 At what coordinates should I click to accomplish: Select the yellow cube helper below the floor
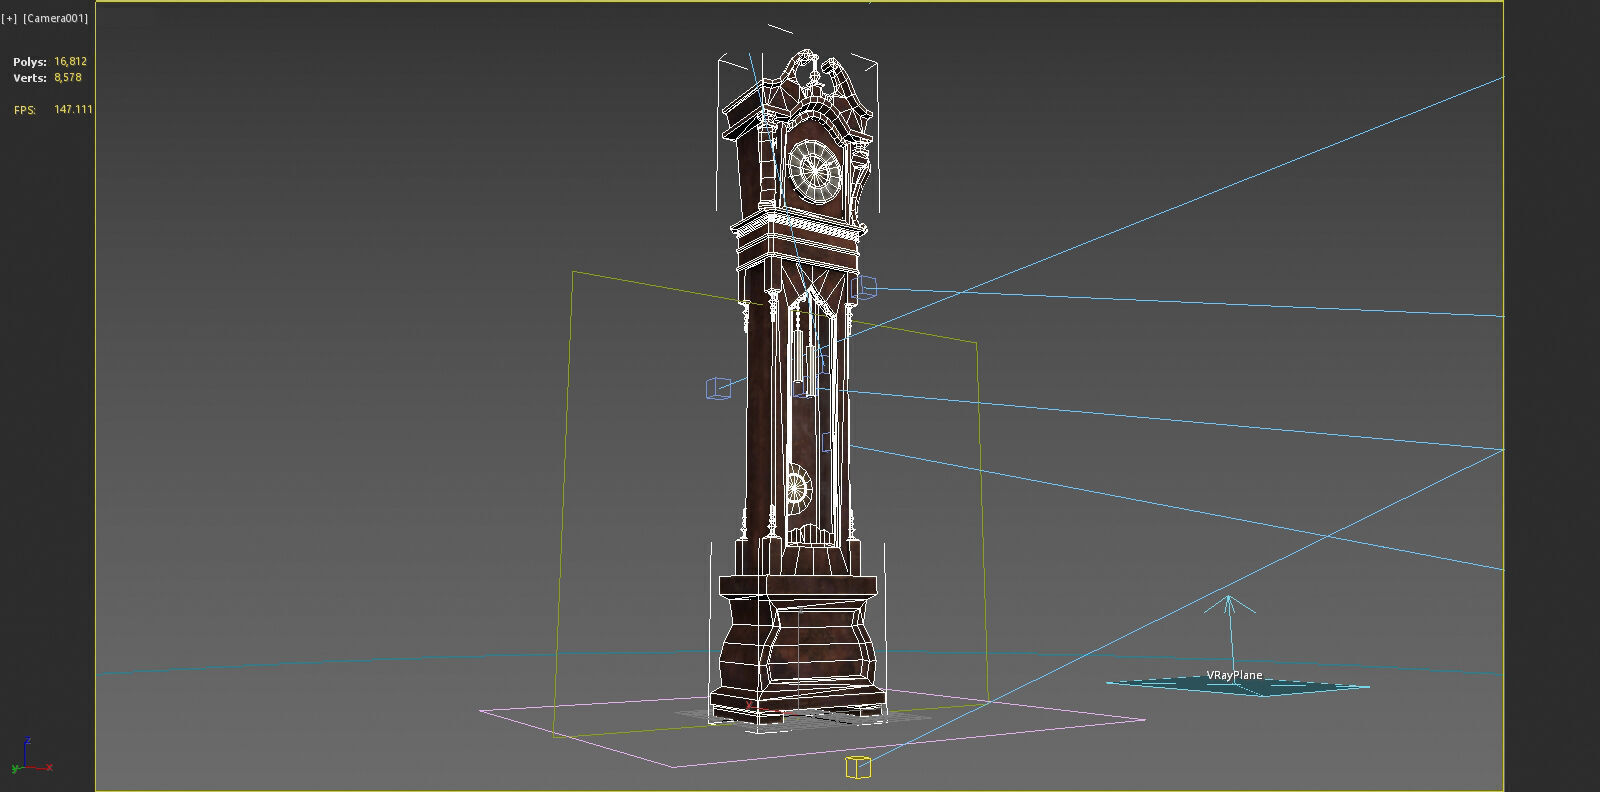click(x=858, y=767)
